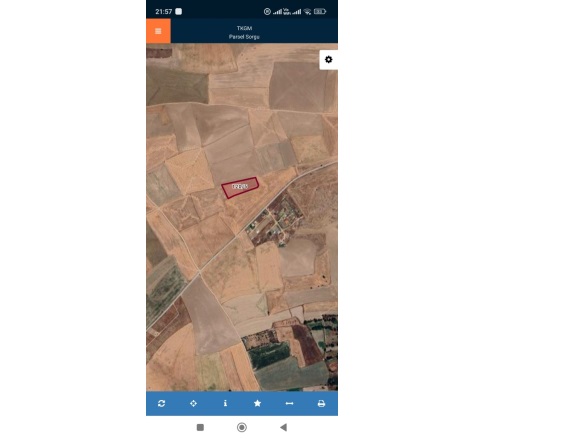Tap the circled R status icon
Image resolution: width=585 pixels, height=439 pixels.
(267, 12)
